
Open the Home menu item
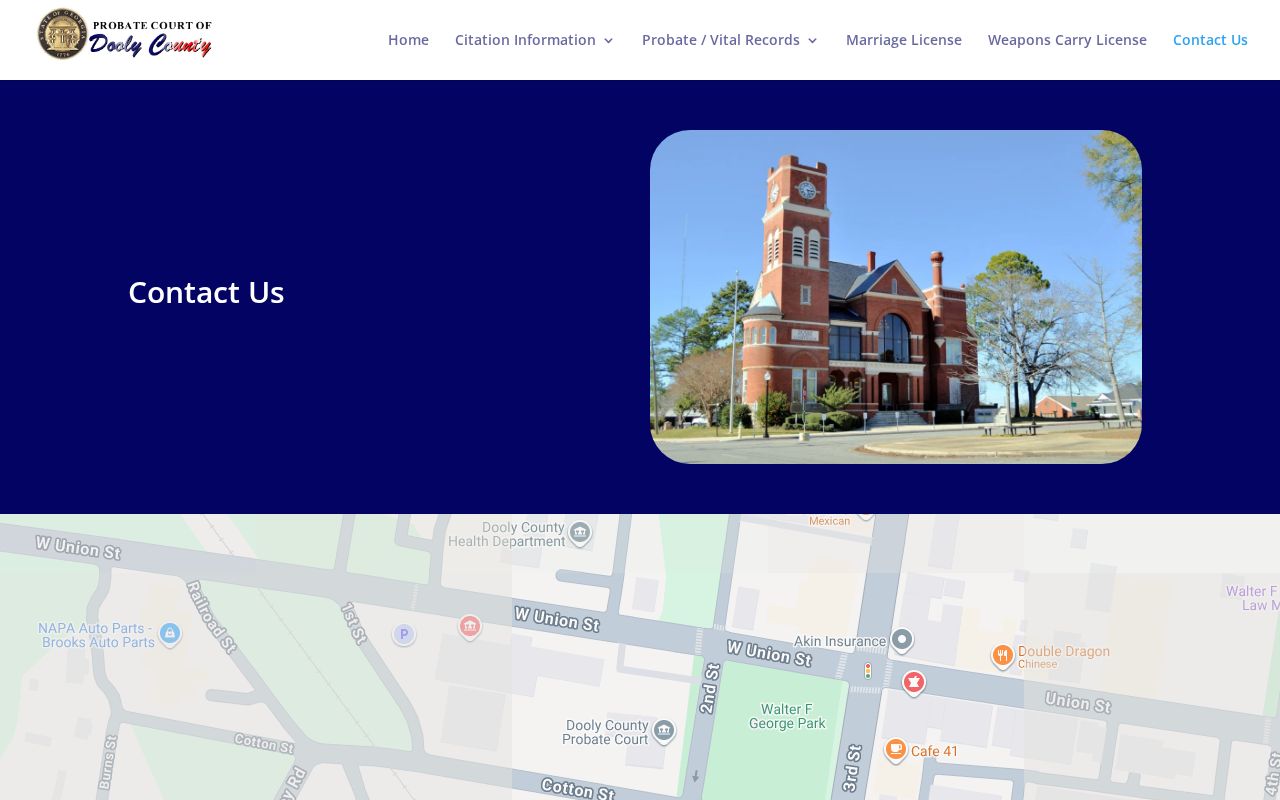tap(408, 40)
